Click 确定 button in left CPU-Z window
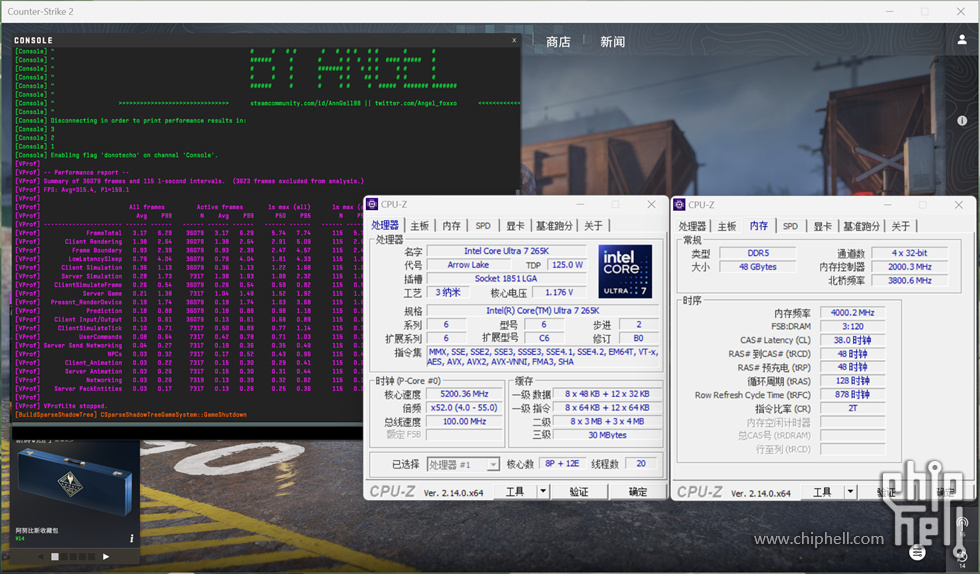980x574 pixels. tap(638, 491)
